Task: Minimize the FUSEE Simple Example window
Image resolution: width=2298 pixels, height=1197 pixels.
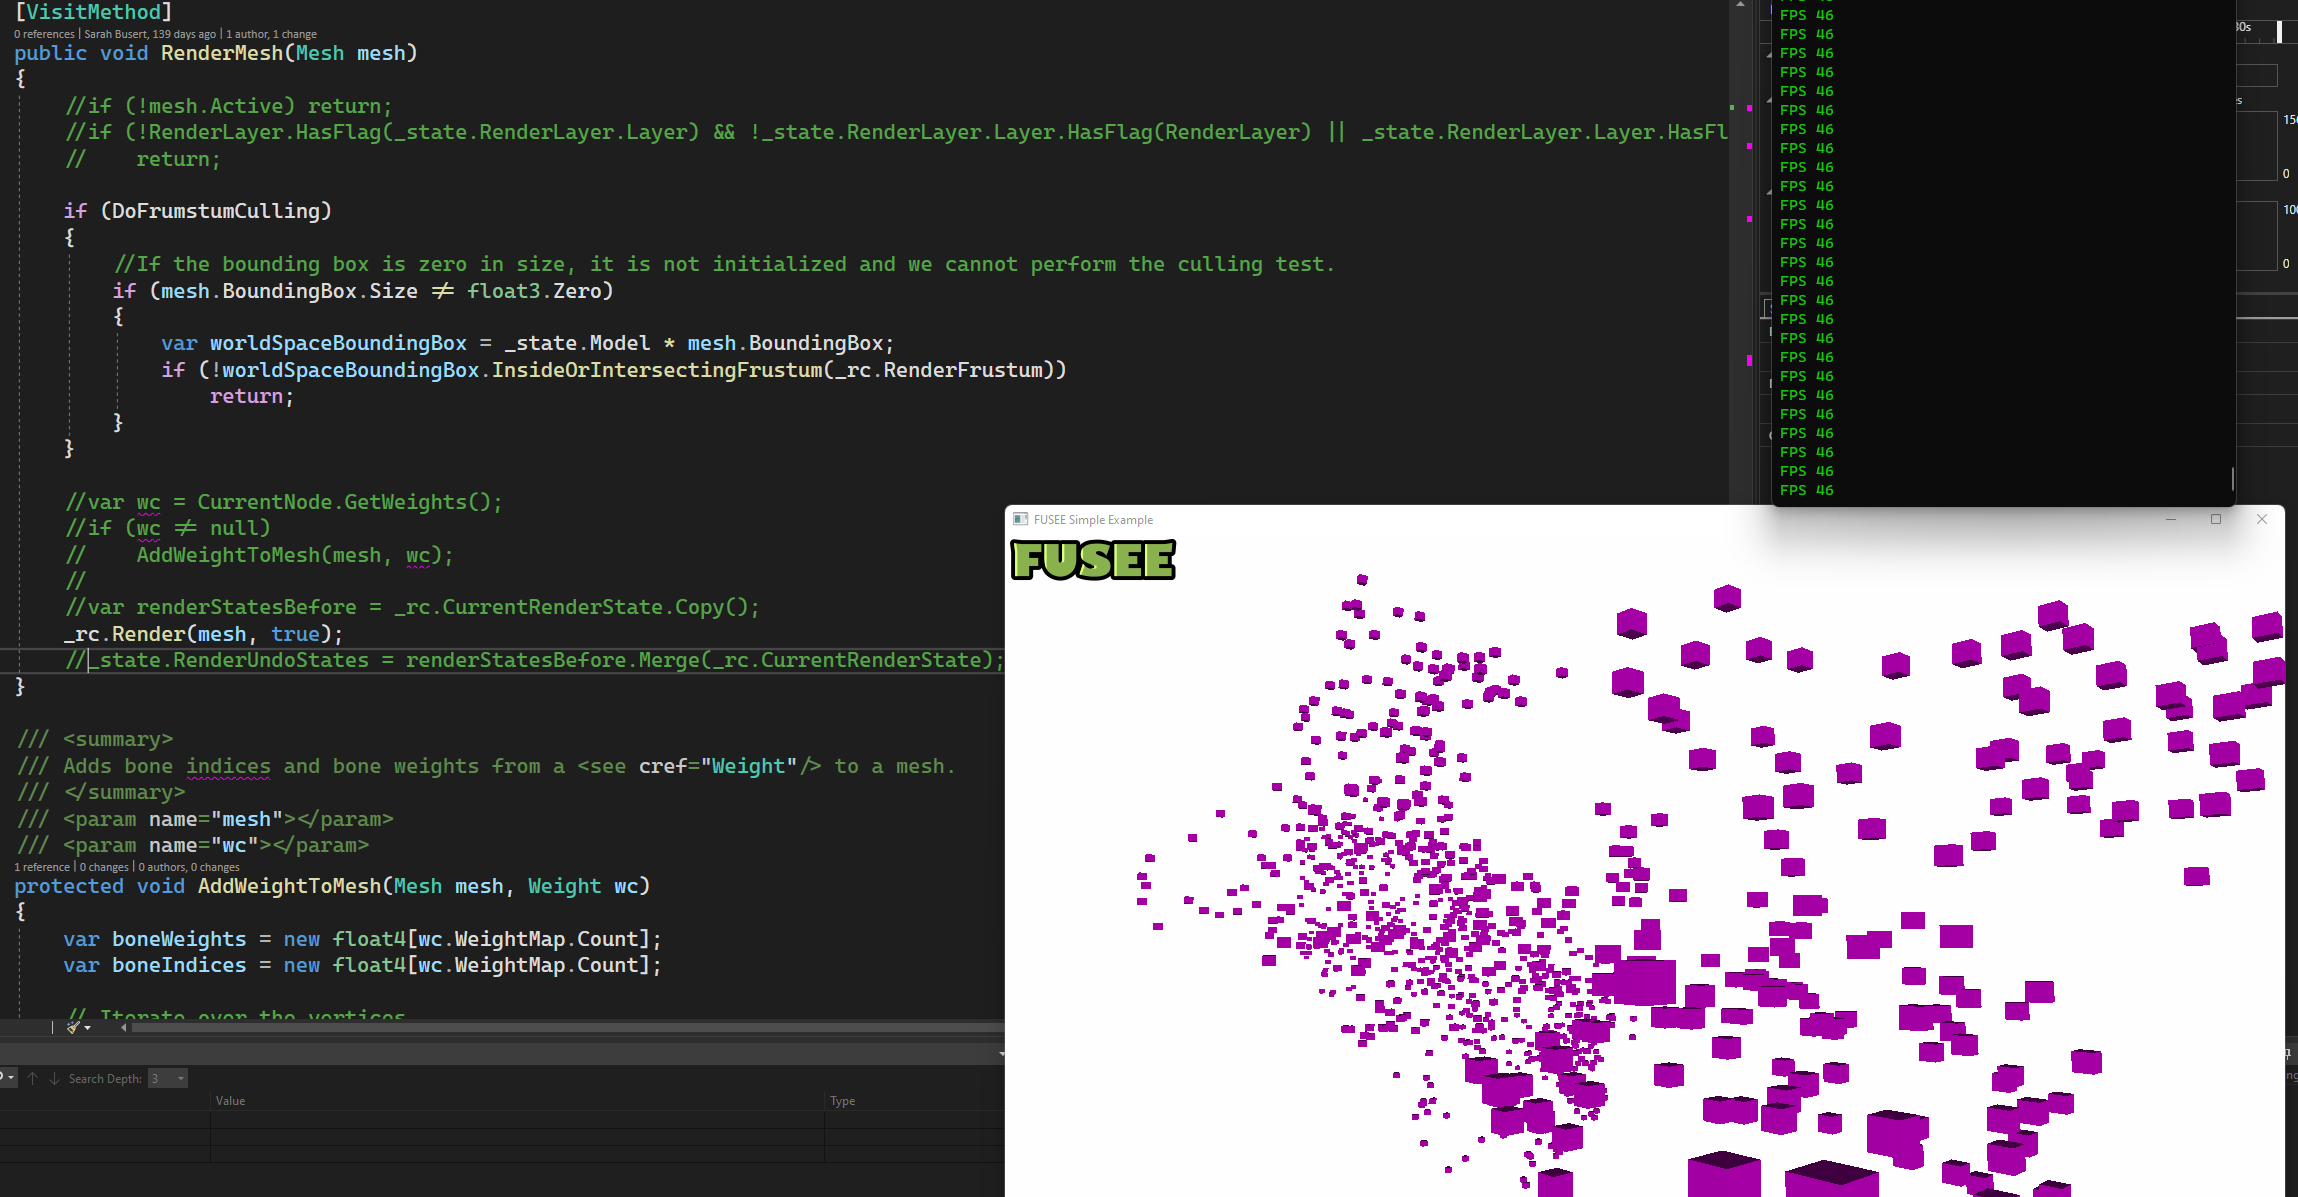Action: [x=2170, y=519]
